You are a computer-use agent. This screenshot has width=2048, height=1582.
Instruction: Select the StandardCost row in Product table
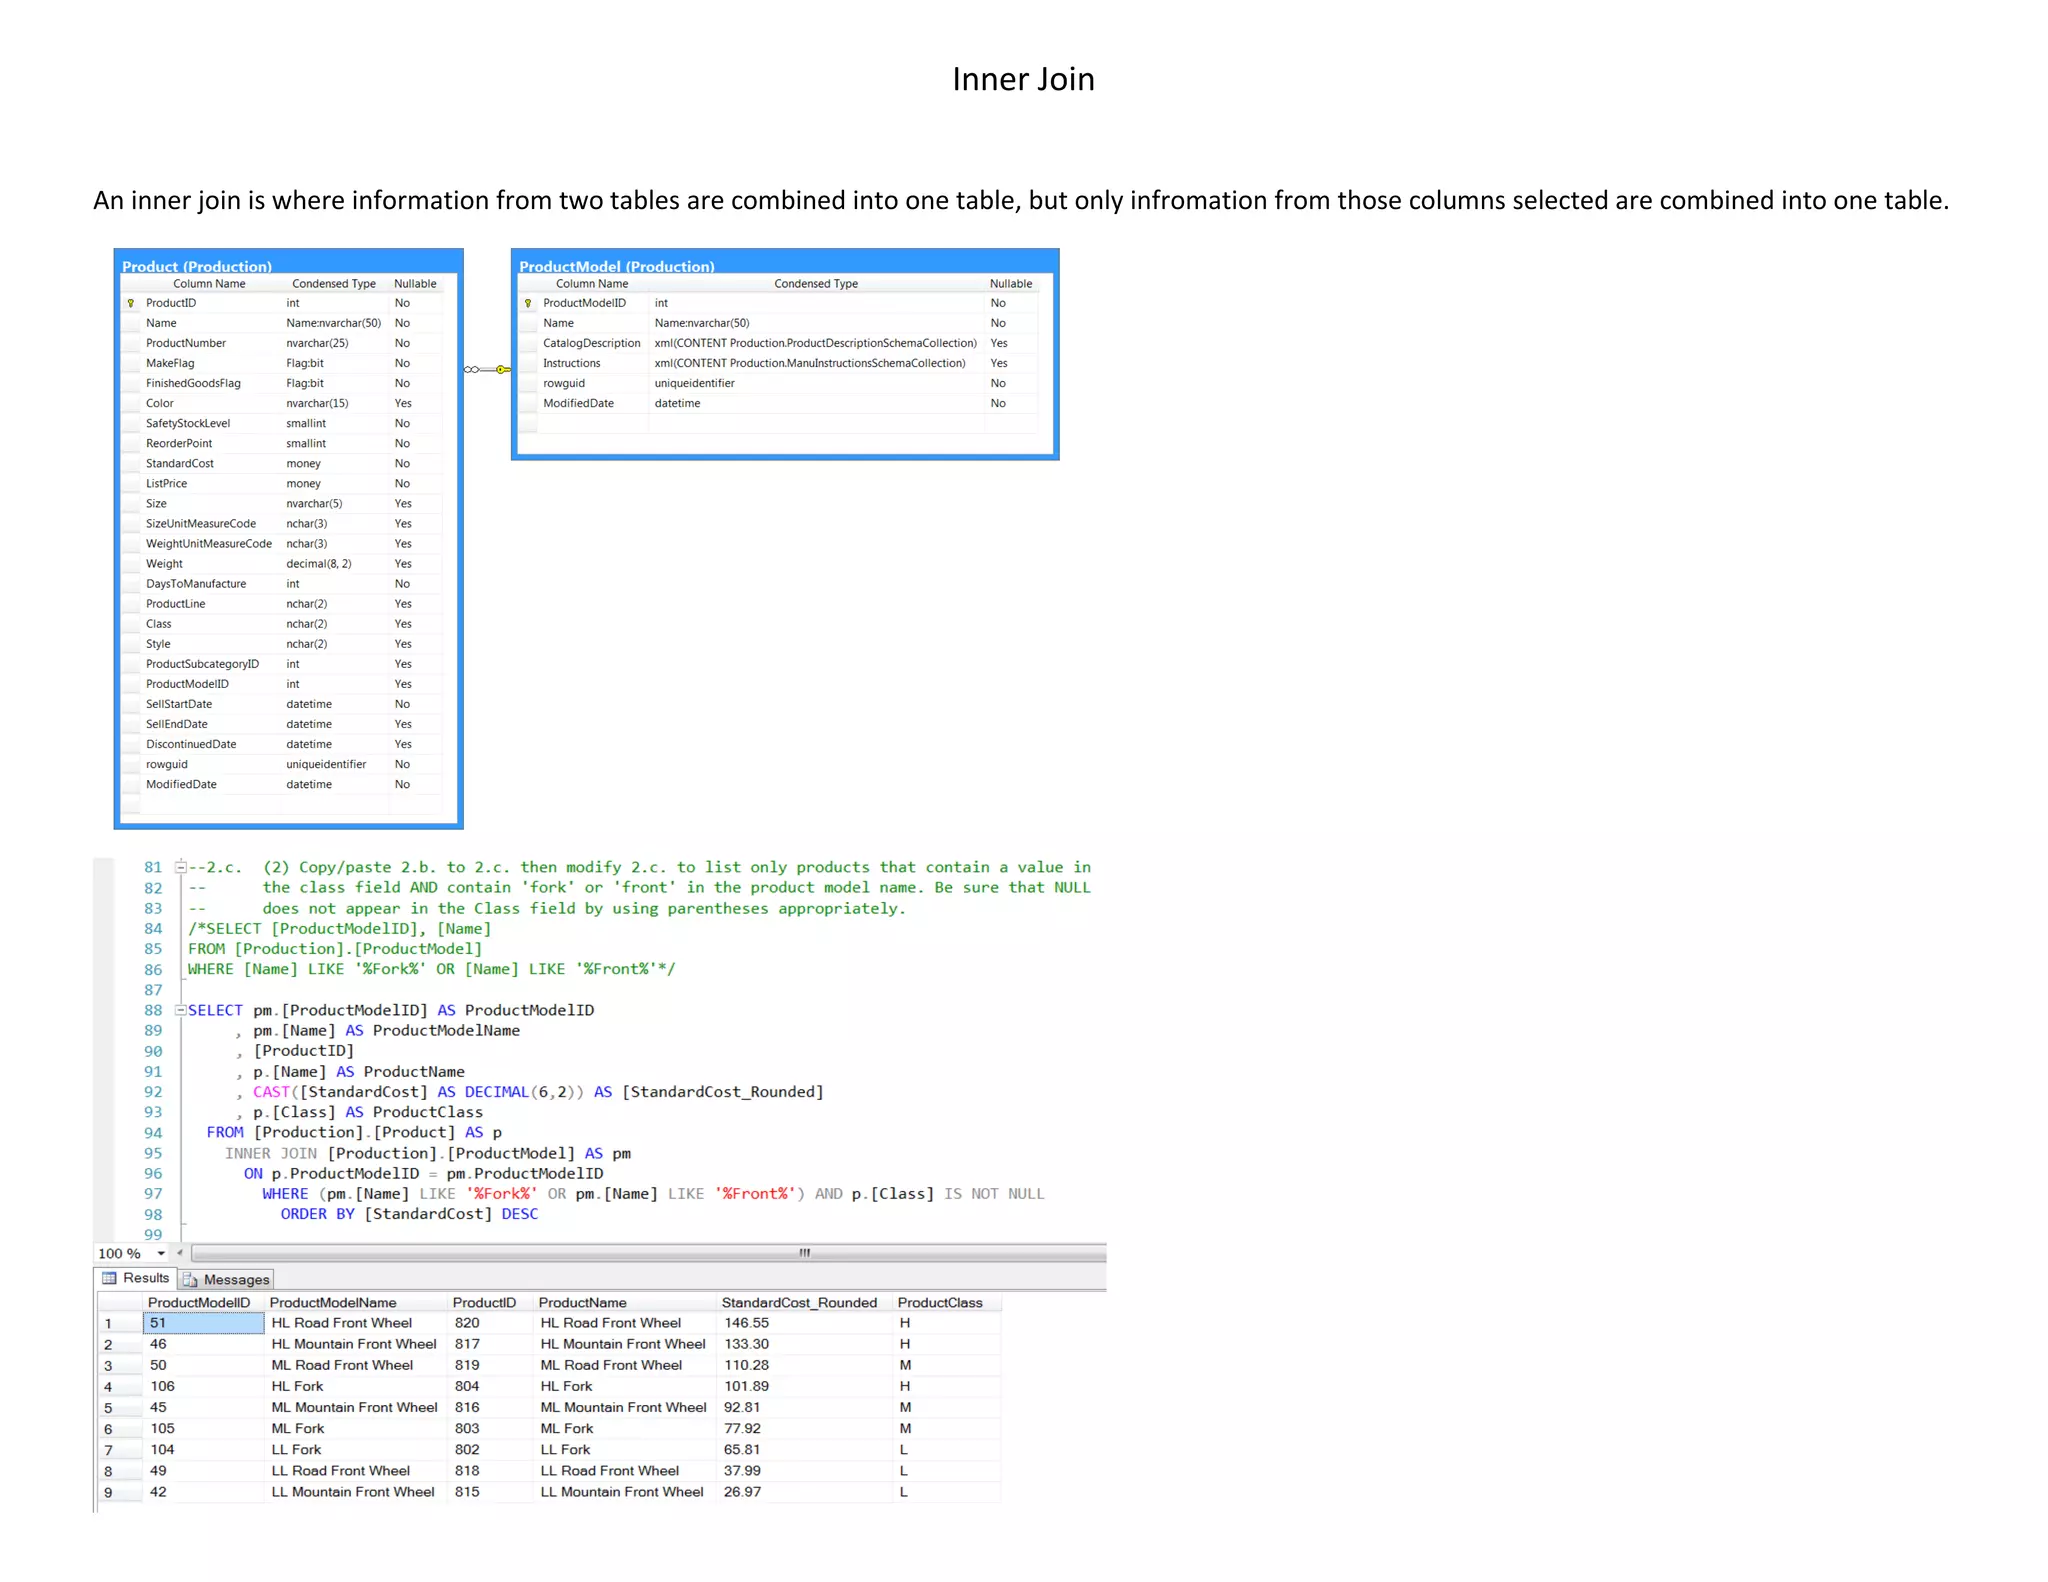tap(180, 463)
